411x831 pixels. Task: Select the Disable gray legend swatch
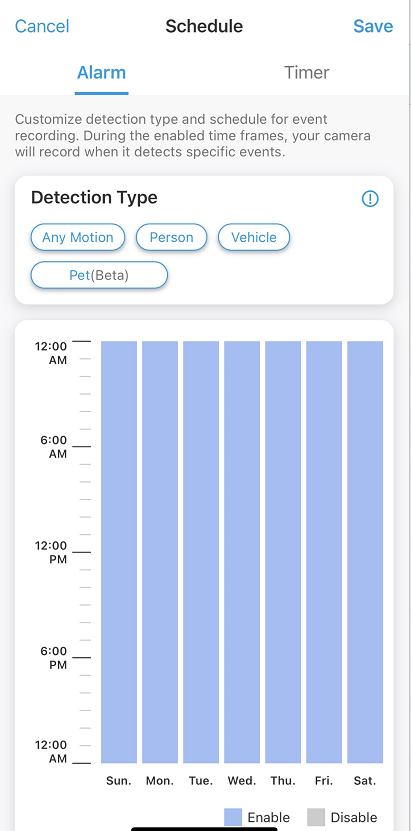(x=316, y=817)
